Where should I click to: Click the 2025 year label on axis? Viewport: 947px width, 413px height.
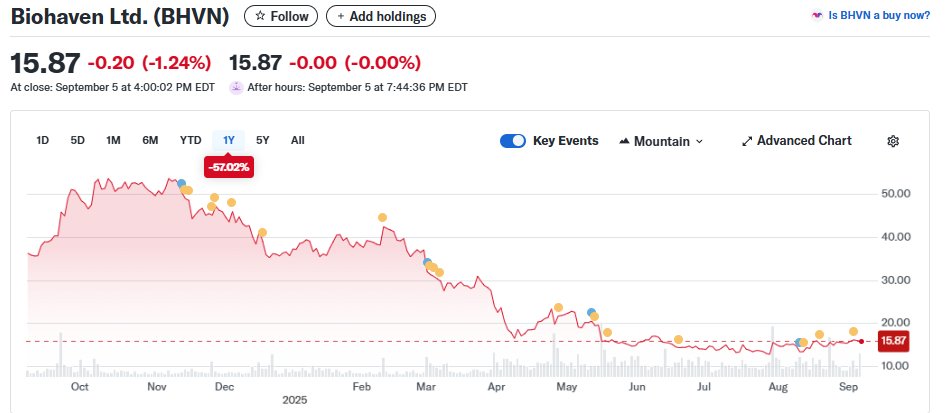pyautogui.click(x=295, y=400)
